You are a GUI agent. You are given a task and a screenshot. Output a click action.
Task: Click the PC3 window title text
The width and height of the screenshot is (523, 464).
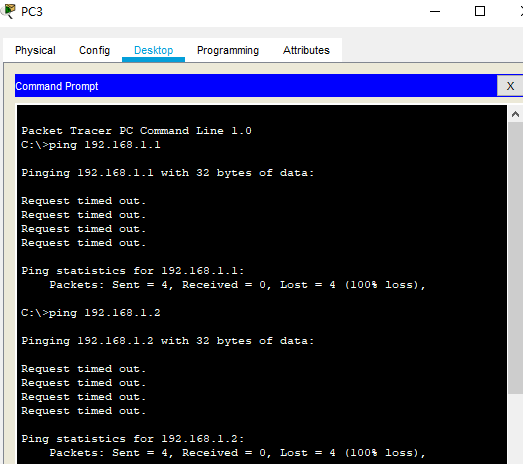32,12
